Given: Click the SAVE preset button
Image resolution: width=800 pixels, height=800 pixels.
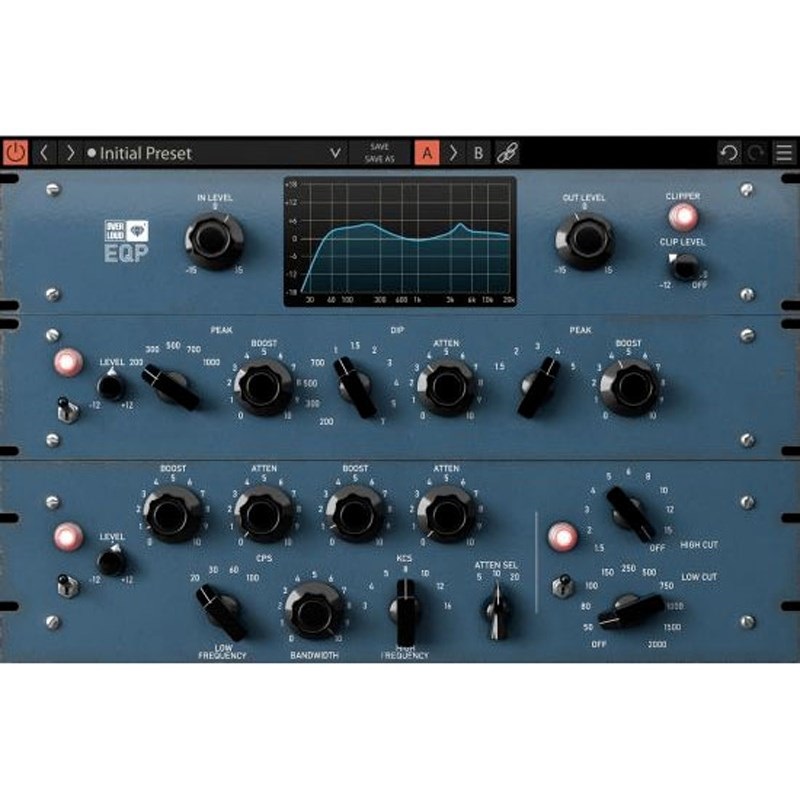Looking at the screenshot, I should (x=380, y=147).
